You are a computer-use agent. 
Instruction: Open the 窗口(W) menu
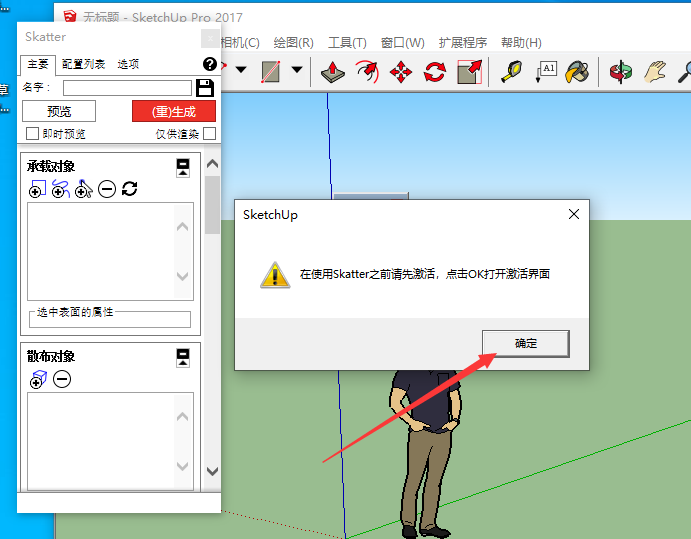[x=402, y=43]
